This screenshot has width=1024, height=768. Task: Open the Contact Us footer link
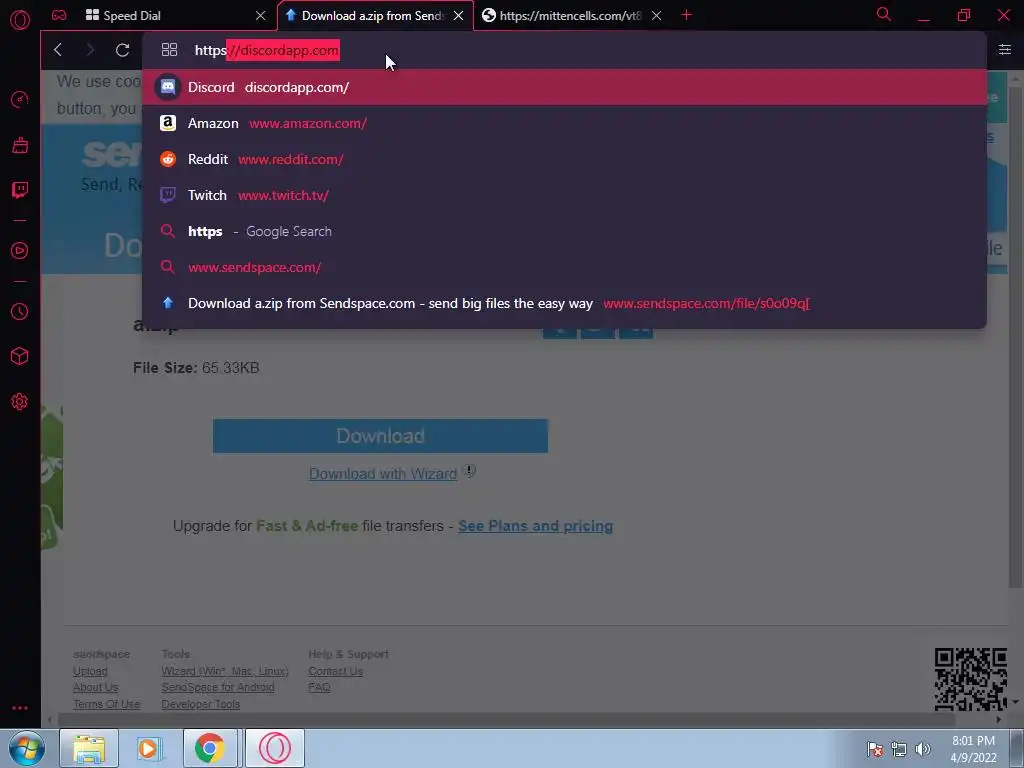click(335, 671)
